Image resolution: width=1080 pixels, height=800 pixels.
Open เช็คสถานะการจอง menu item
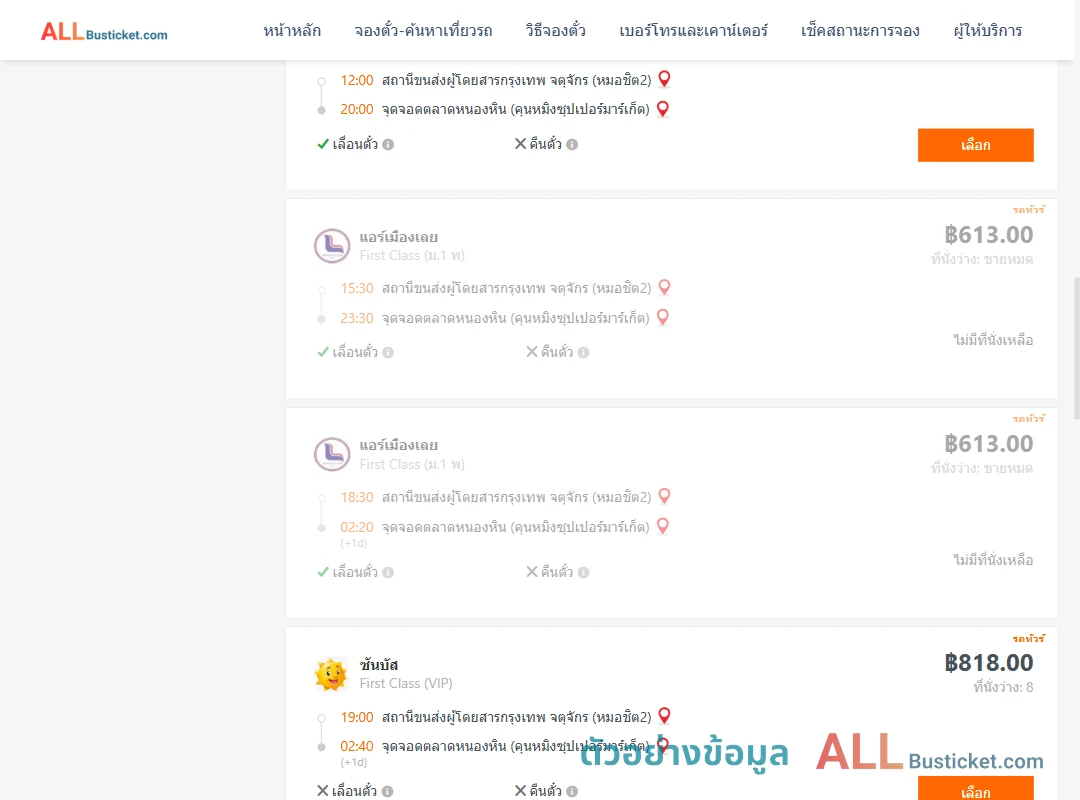coord(860,31)
